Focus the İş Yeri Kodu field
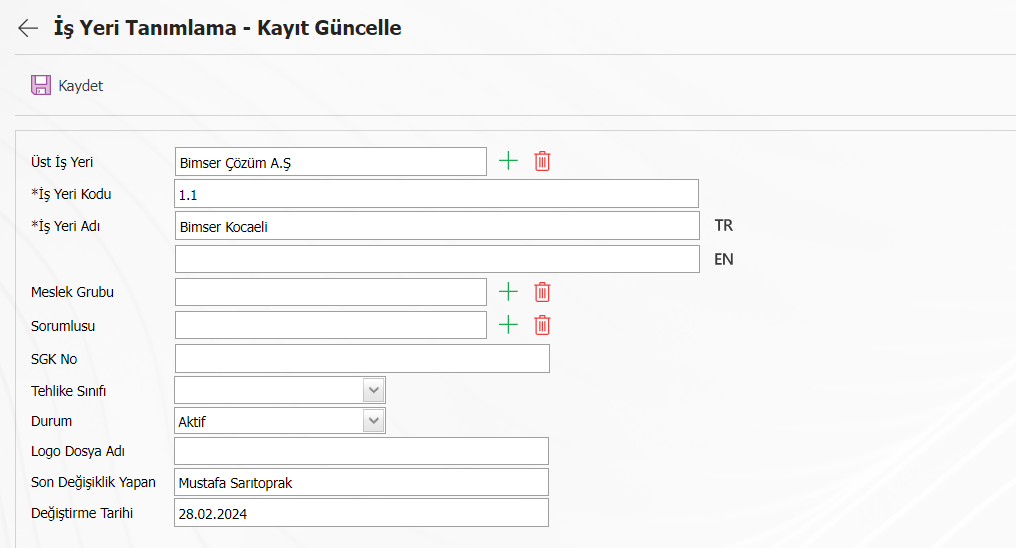1016x548 pixels. tap(436, 194)
